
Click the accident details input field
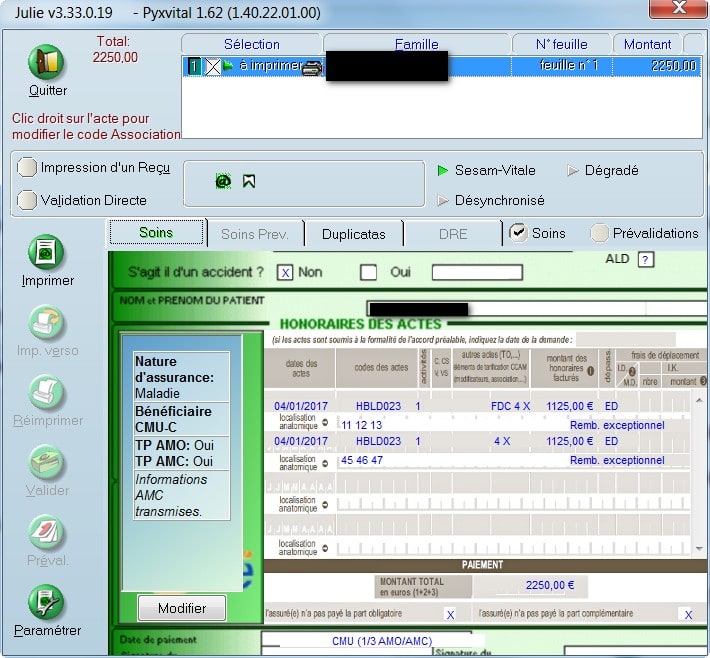pyautogui.click(x=491, y=272)
